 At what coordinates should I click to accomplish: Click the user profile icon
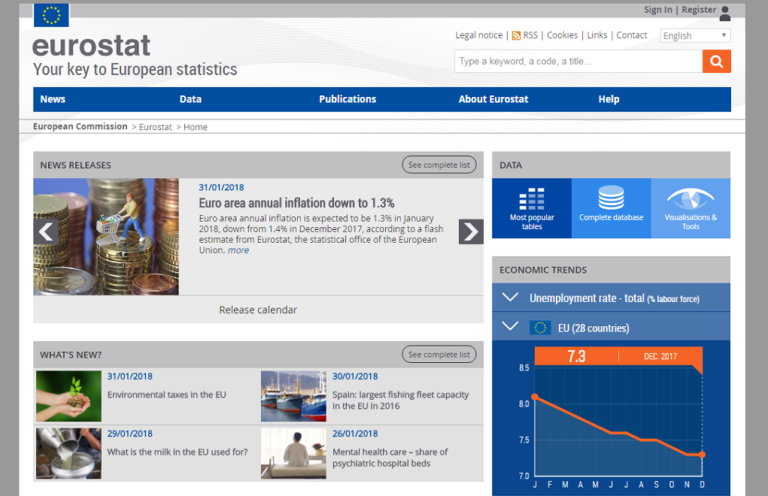(725, 14)
